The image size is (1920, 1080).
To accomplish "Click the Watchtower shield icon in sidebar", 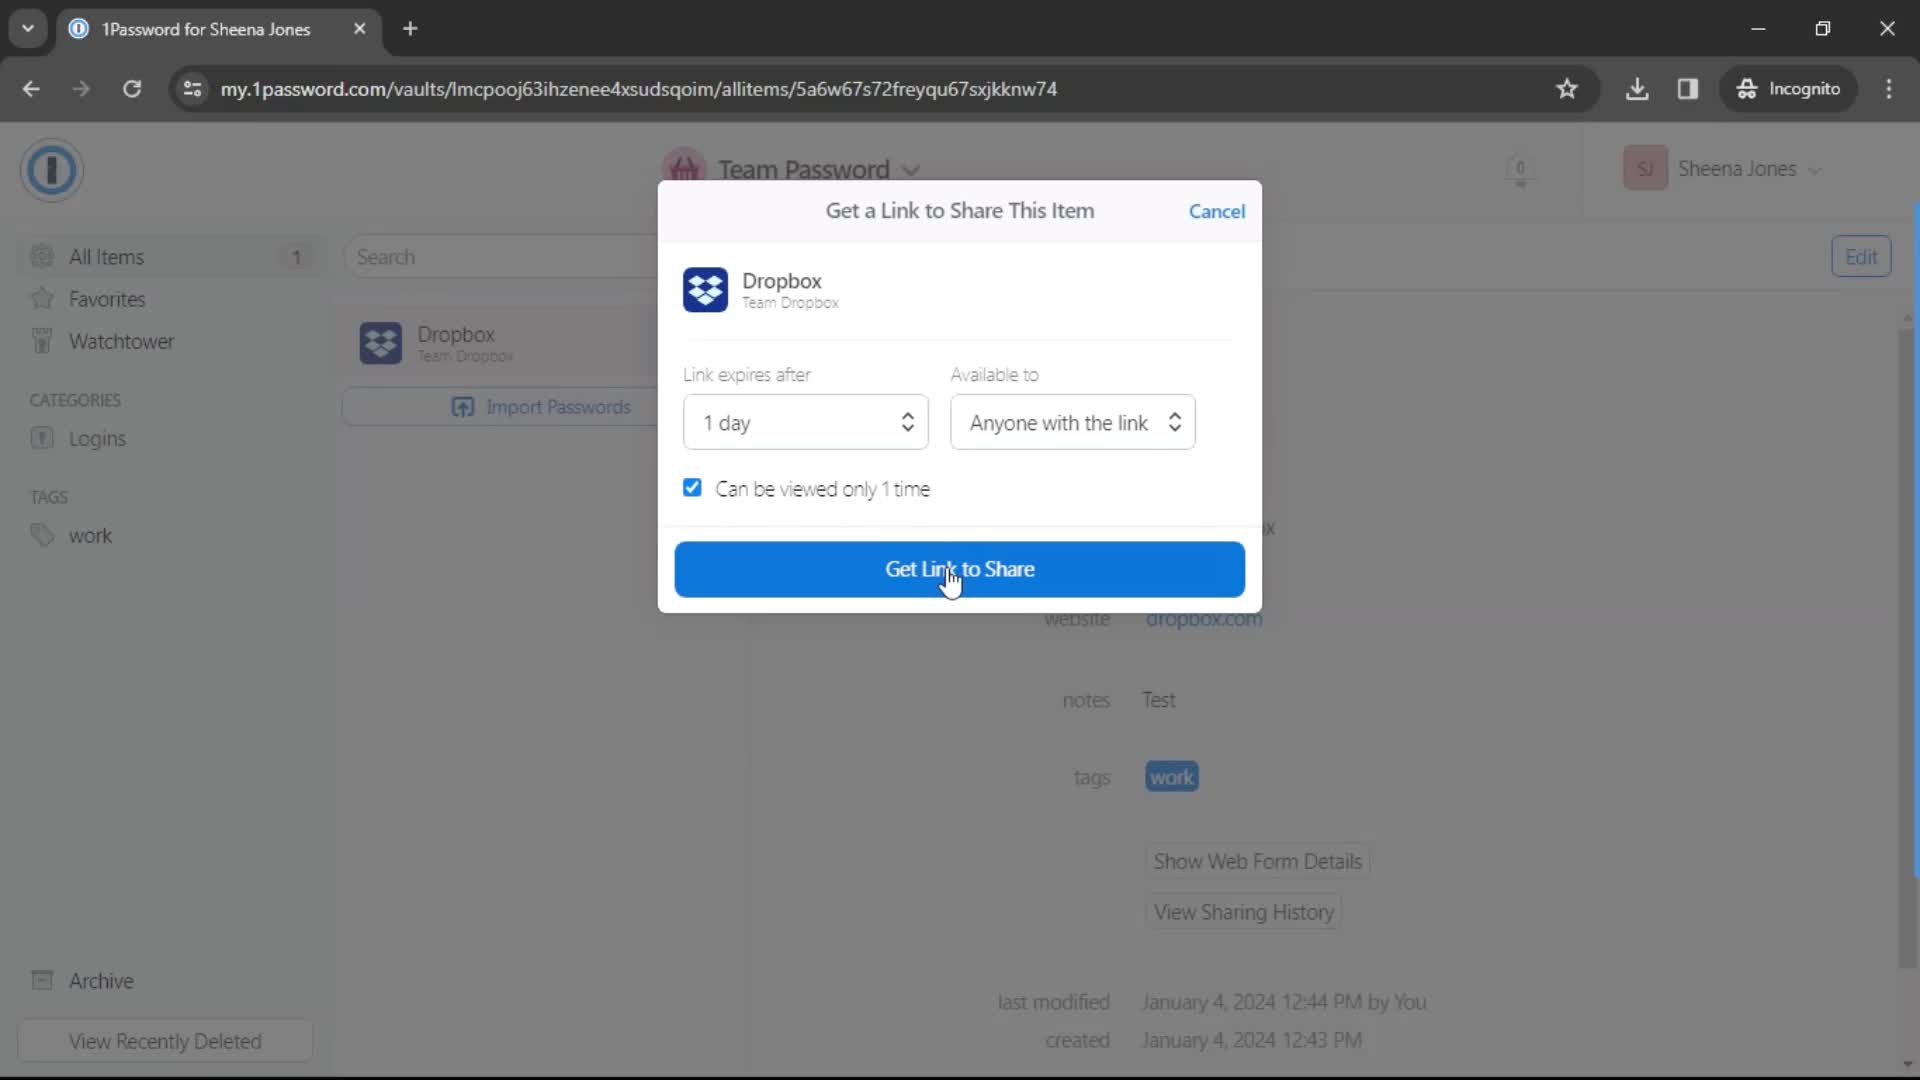I will click(x=42, y=340).
